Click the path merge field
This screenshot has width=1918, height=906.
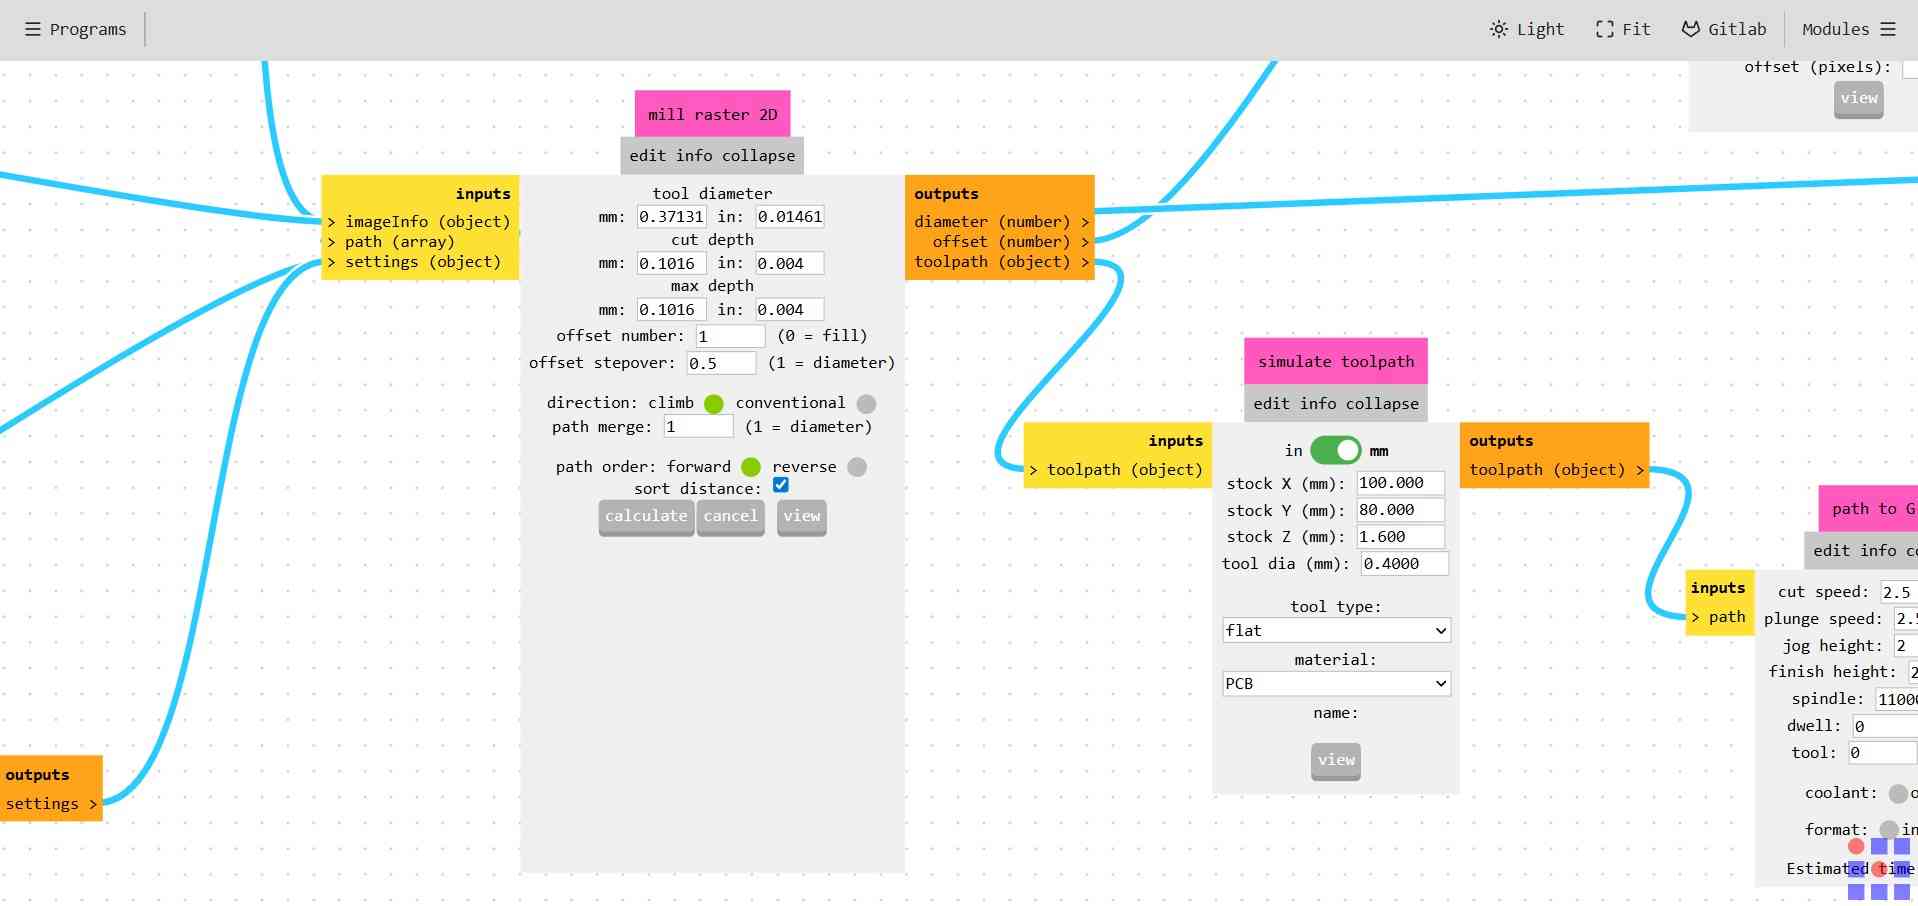point(699,427)
